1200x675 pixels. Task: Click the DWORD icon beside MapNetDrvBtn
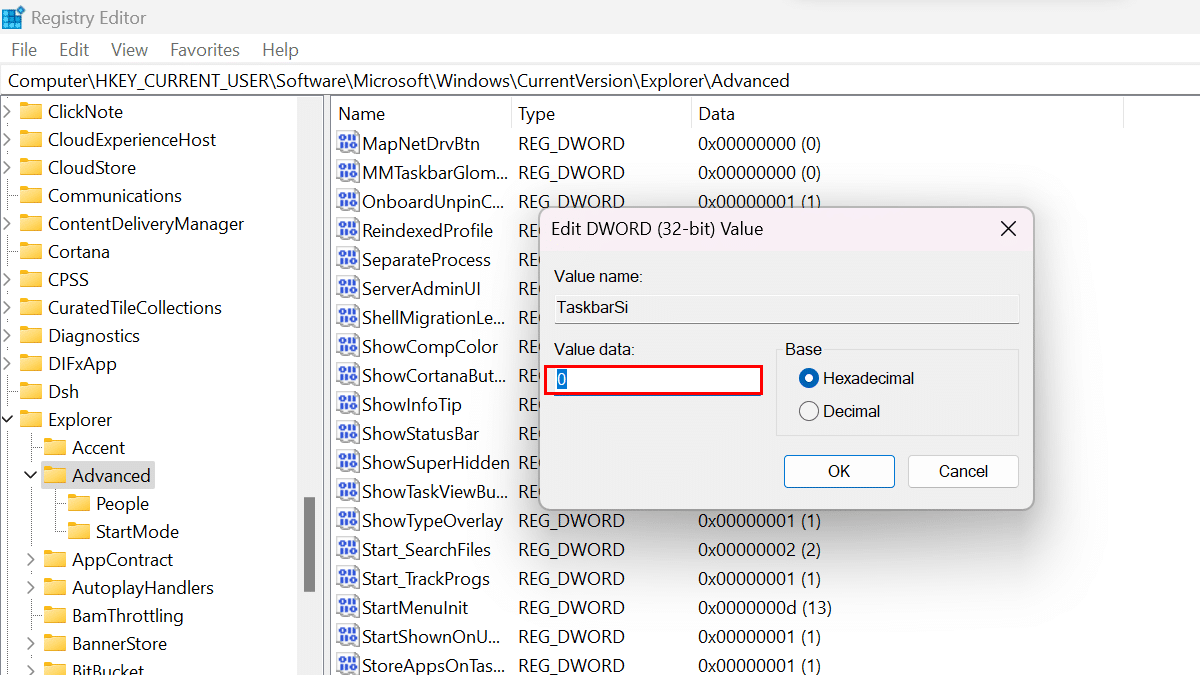(x=347, y=144)
